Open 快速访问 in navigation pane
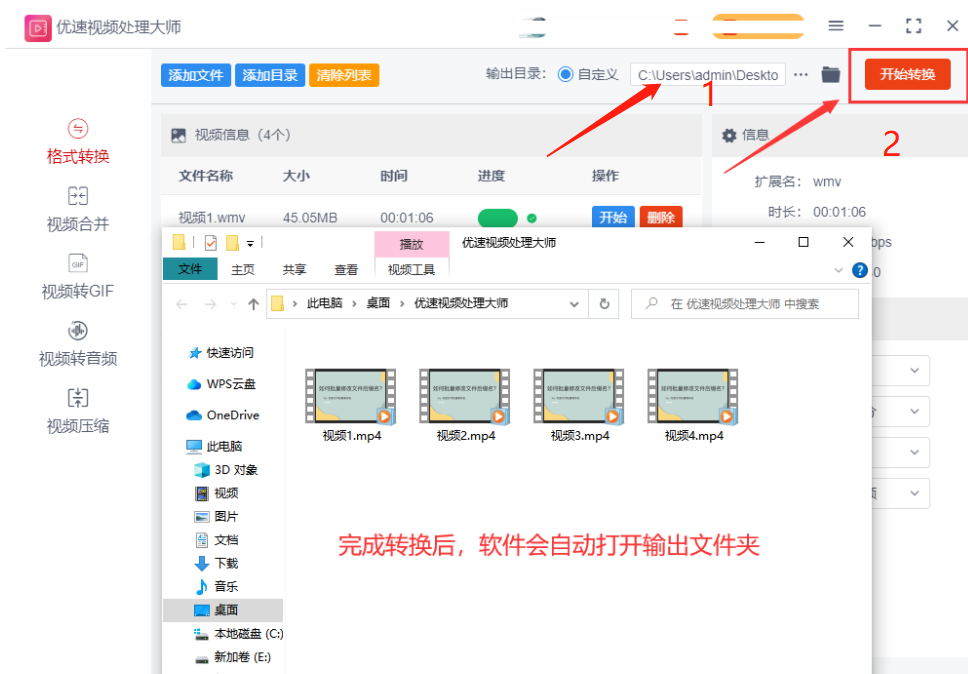Viewport: 968px width, 674px height. click(x=221, y=352)
